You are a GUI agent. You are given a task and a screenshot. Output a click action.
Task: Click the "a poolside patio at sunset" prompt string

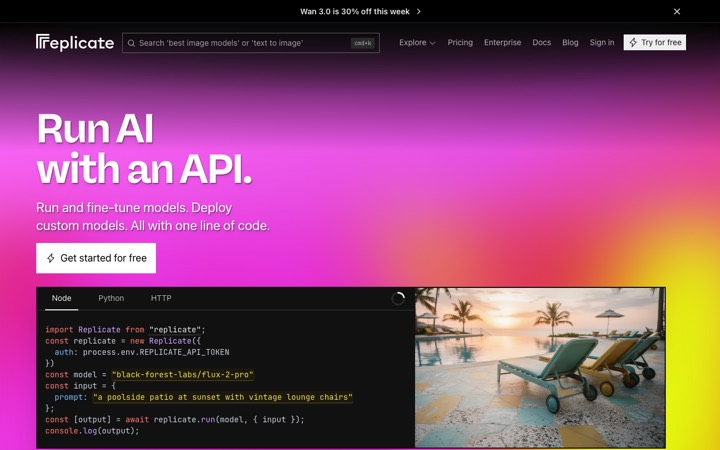pos(223,397)
